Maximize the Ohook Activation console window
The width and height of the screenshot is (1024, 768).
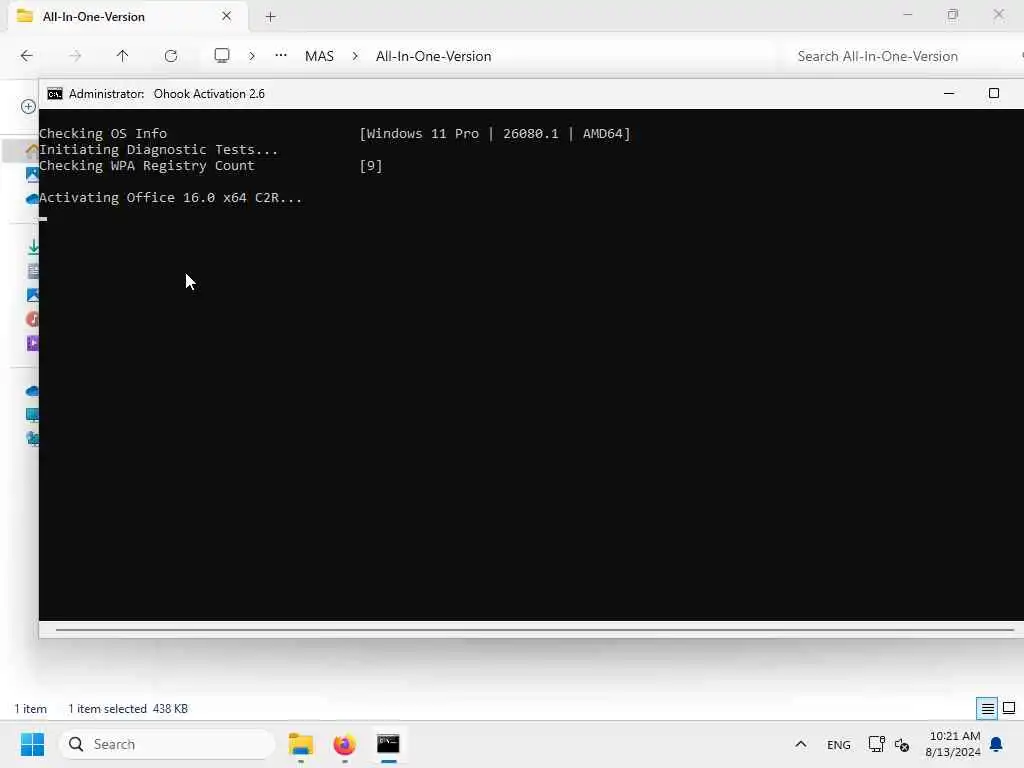point(993,93)
